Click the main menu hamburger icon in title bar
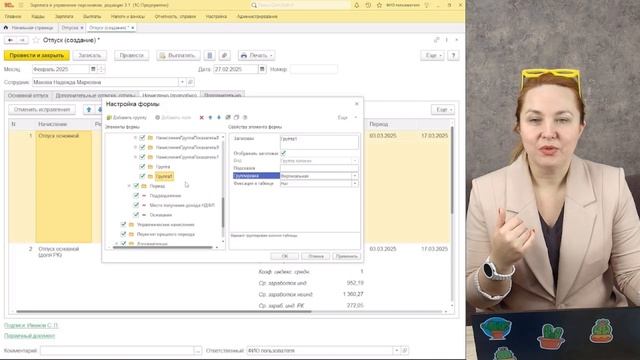Image resolution: width=640 pixels, height=360 pixels. click(x=21, y=5)
